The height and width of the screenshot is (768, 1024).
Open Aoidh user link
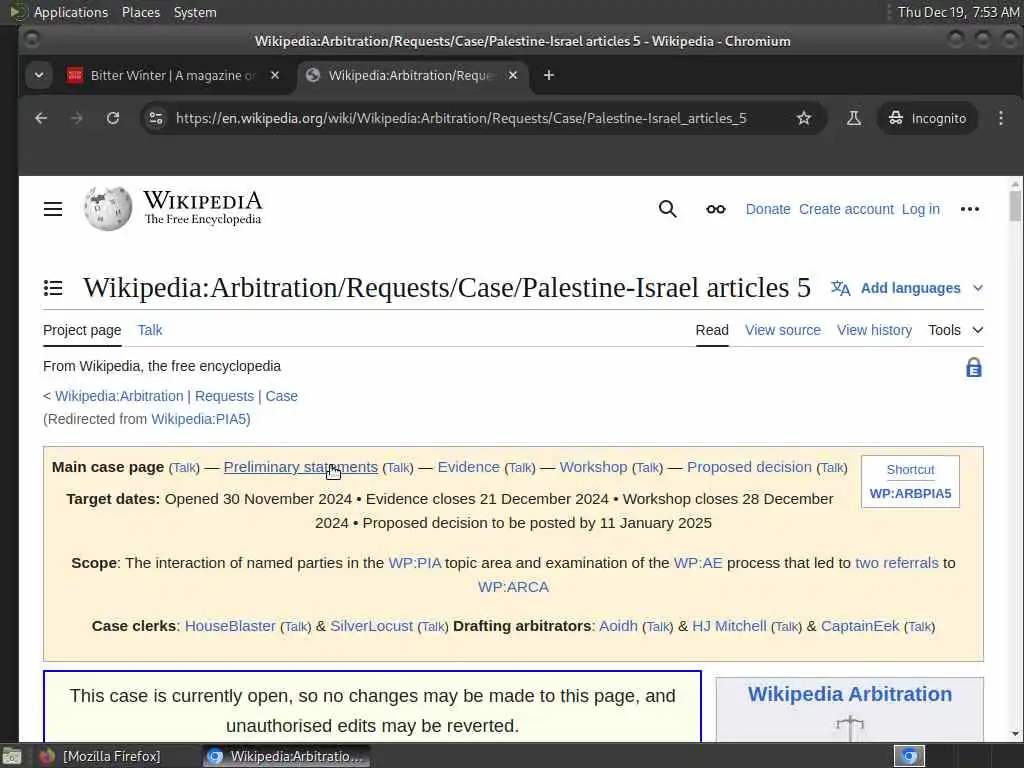coord(618,626)
